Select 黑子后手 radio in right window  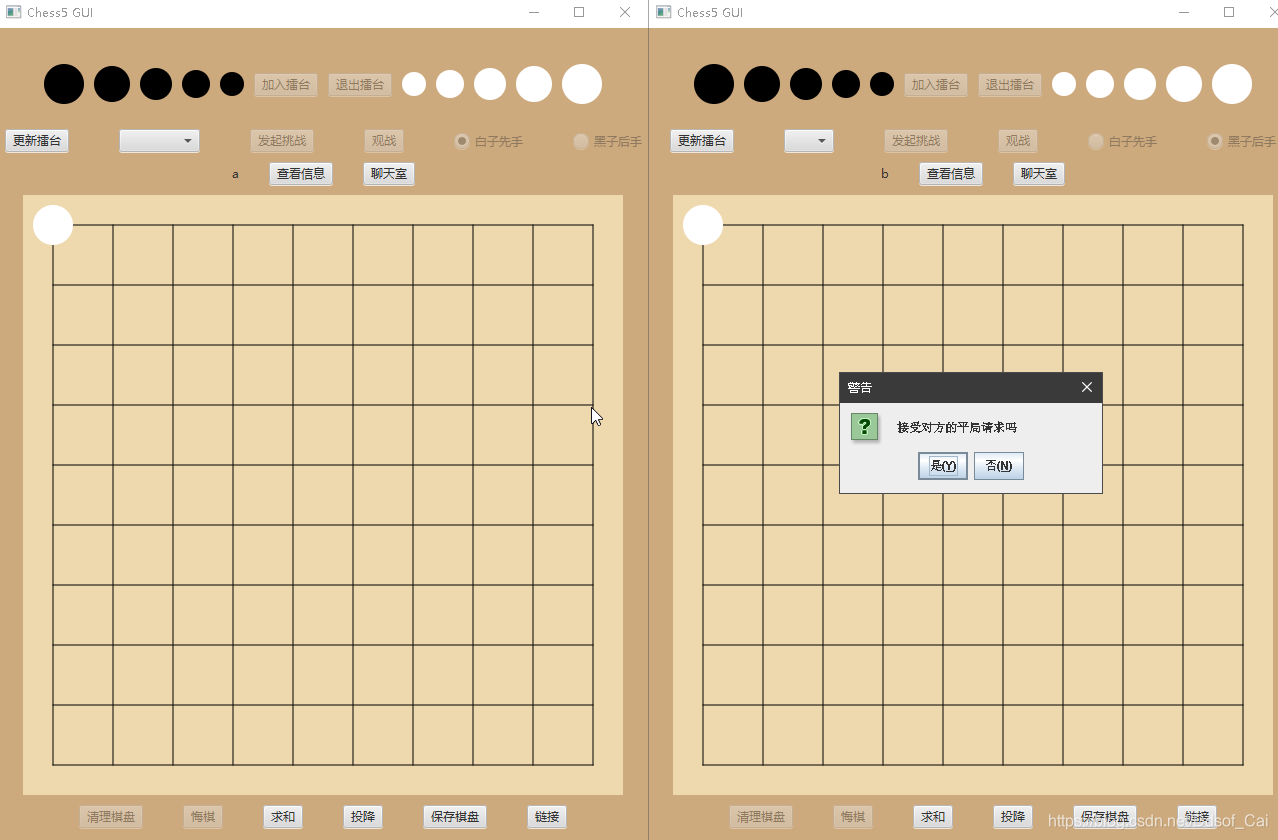point(1242,141)
